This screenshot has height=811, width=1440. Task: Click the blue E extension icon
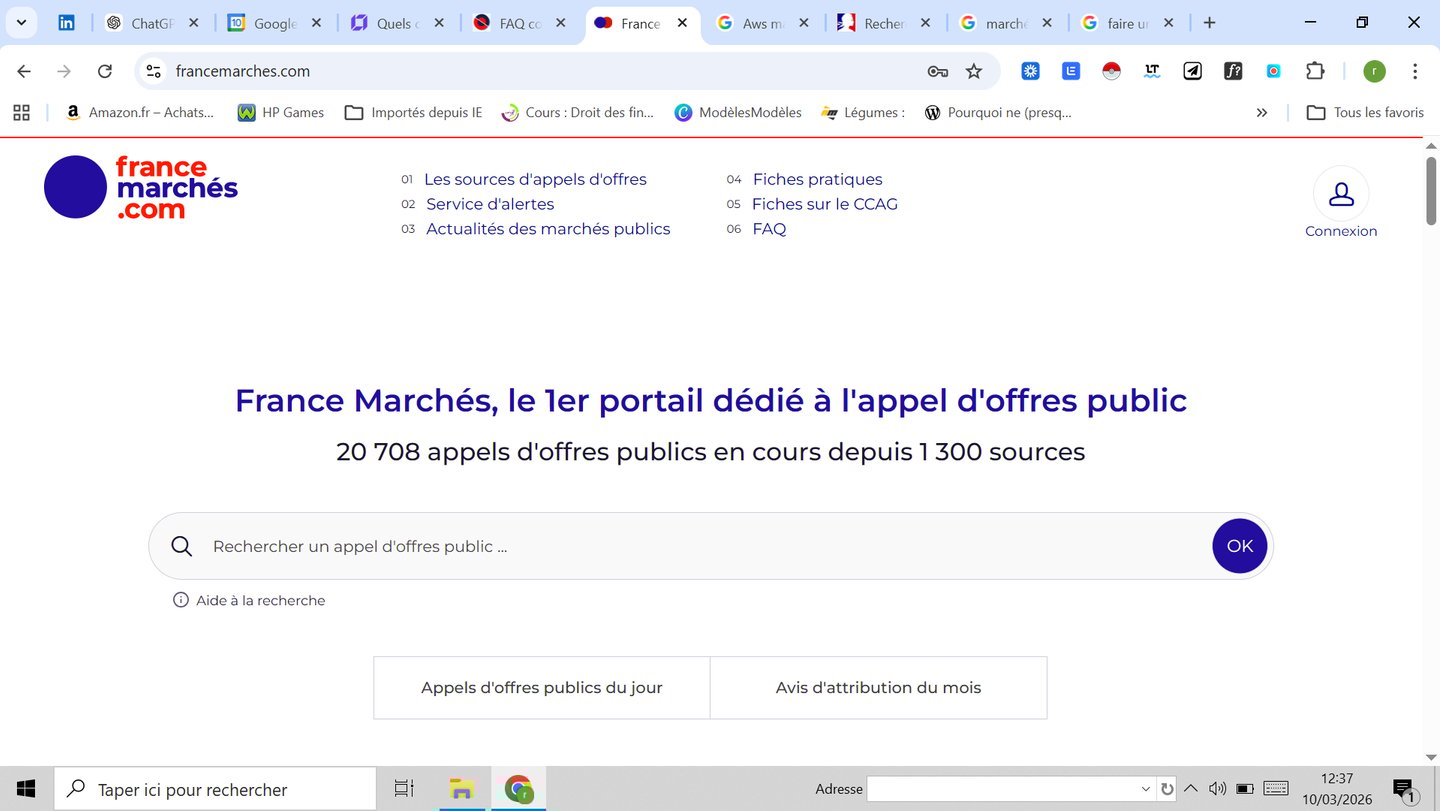click(1071, 71)
